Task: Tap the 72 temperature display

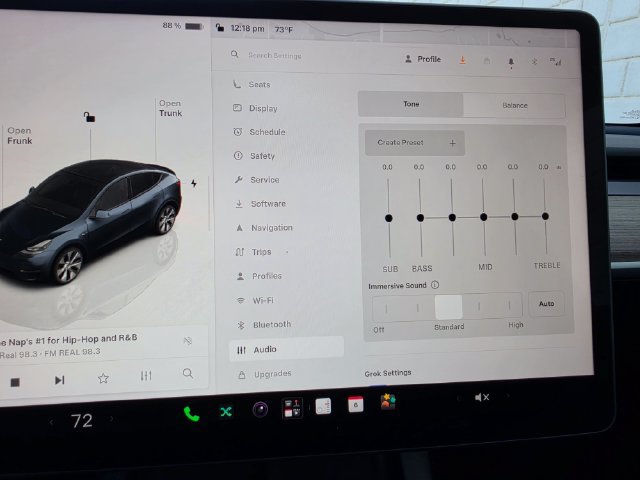Action: 82,421
